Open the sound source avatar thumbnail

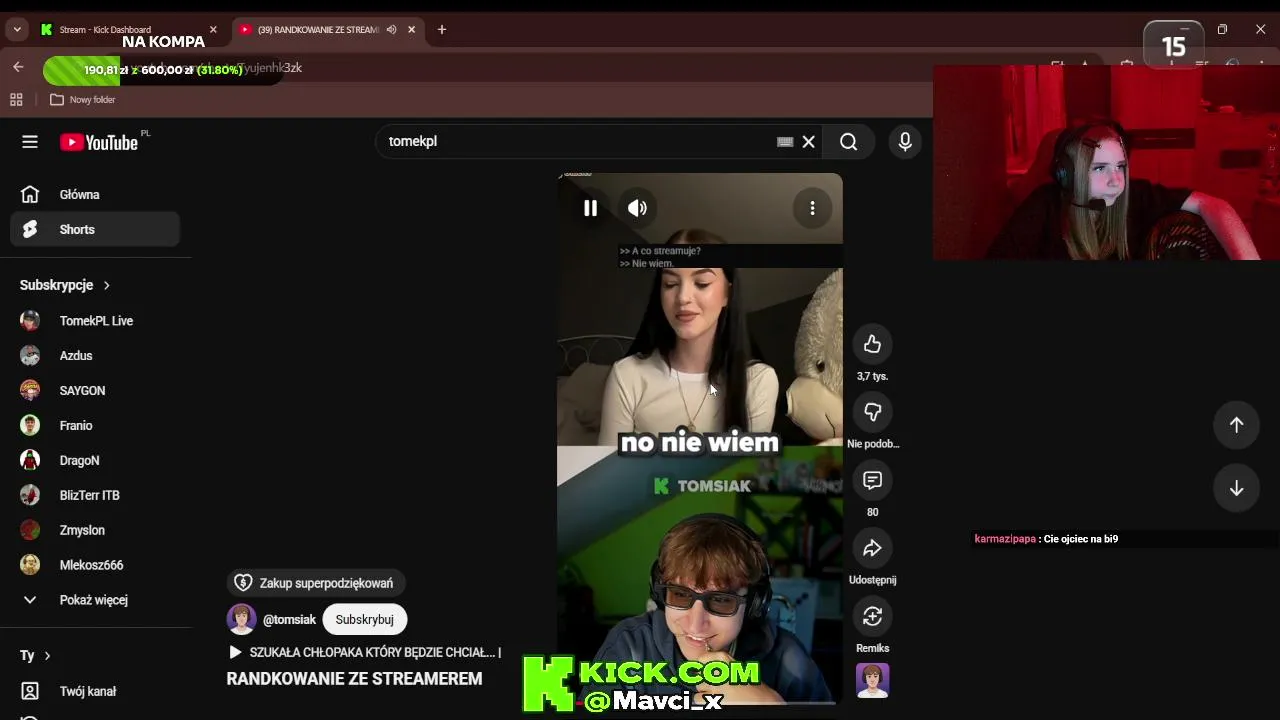click(872, 680)
